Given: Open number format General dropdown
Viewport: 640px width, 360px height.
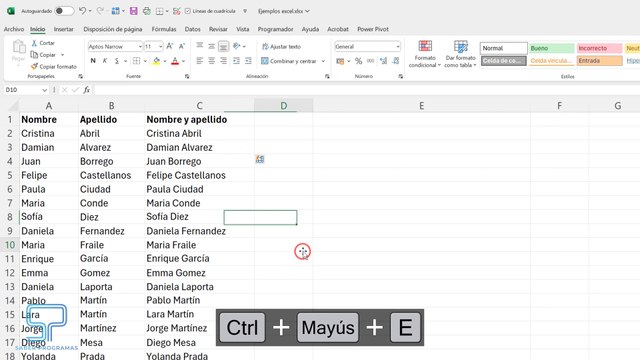Looking at the screenshot, I should click(x=398, y=47).
